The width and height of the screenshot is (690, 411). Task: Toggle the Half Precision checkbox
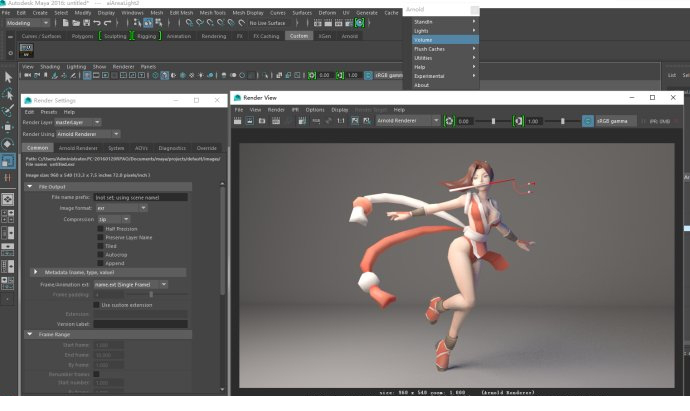click(100, 229)
